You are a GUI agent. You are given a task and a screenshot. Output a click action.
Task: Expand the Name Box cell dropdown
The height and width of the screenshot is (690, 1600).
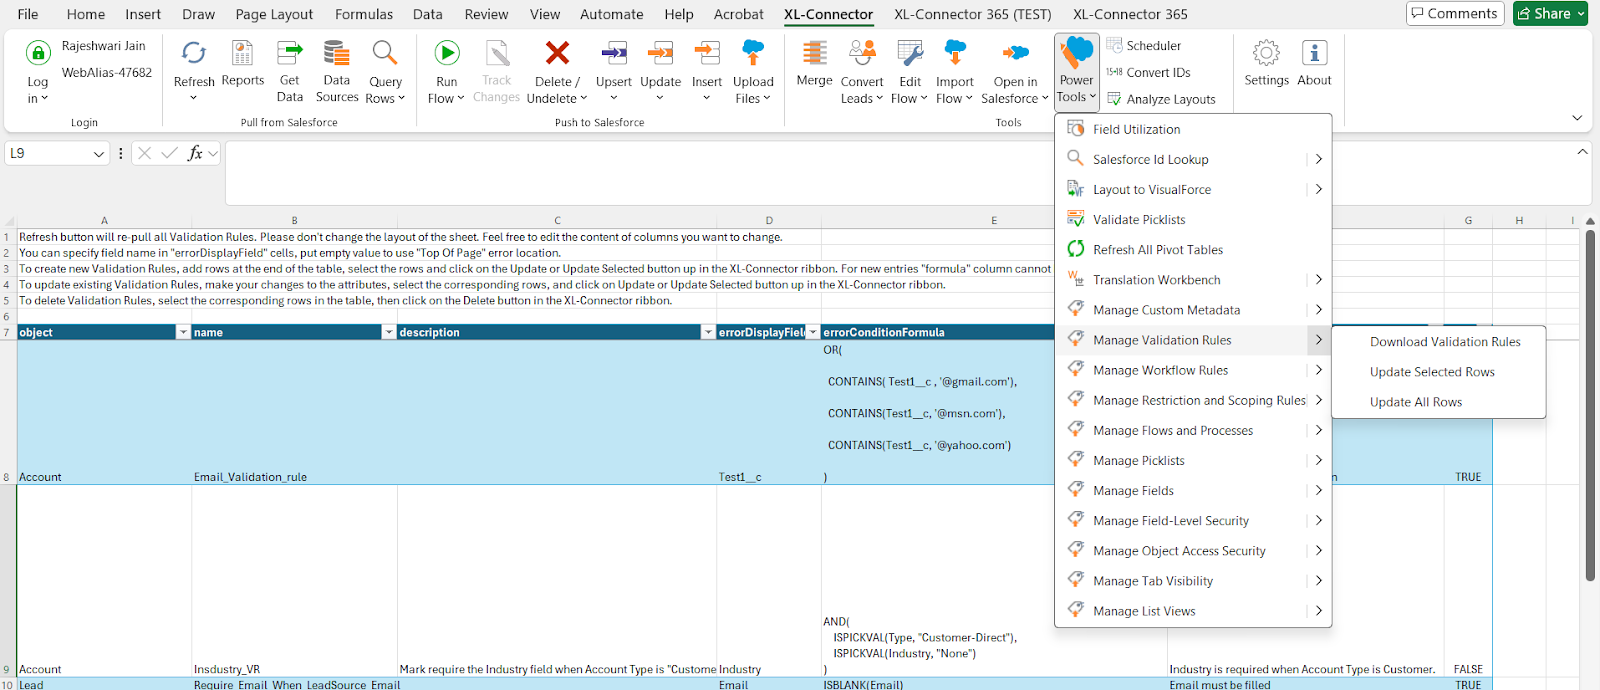pos(98,154)
